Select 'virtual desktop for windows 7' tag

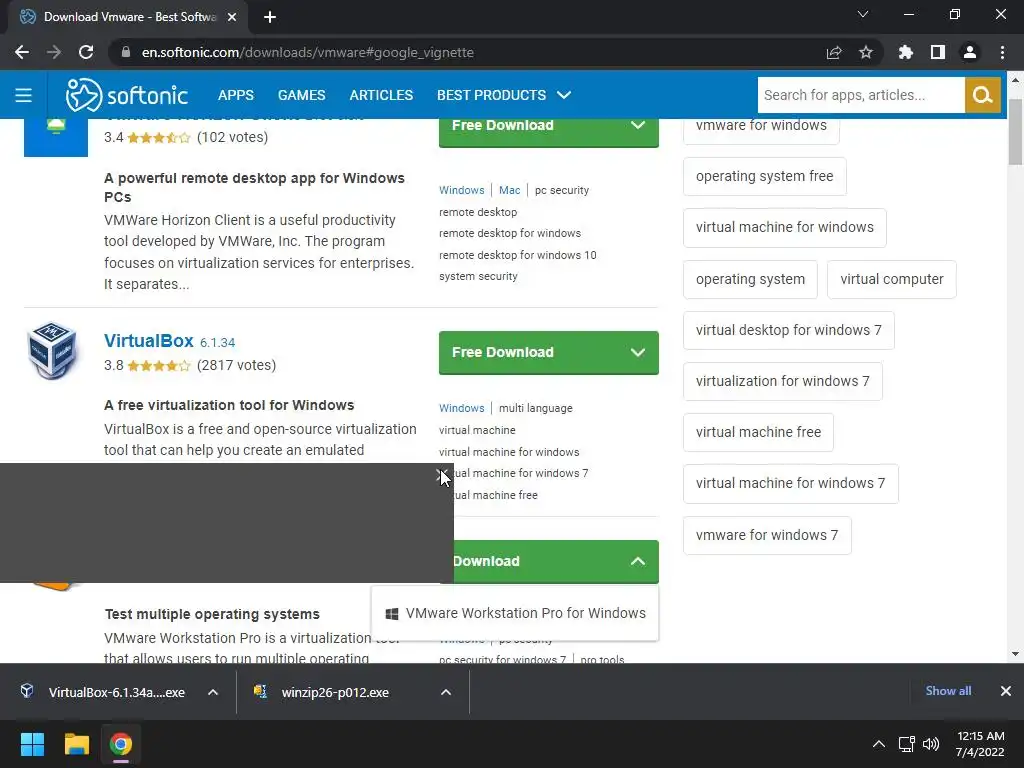(x=789, y=330)
